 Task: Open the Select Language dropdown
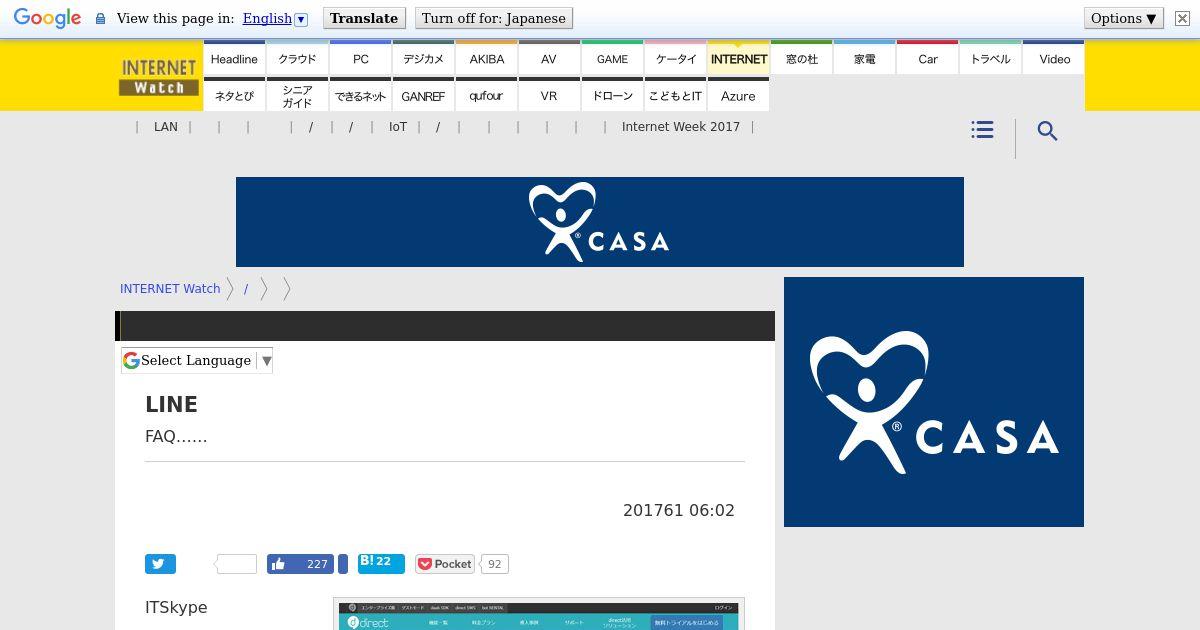coord(197,360)
